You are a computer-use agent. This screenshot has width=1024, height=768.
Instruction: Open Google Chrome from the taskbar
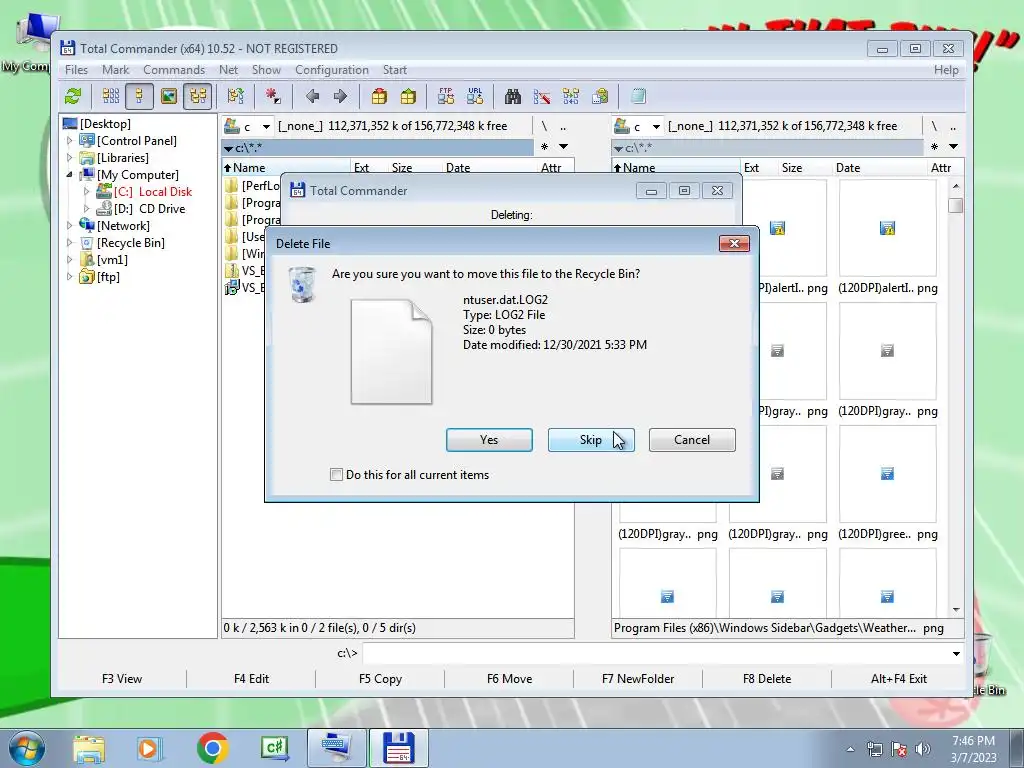tap(212, 748)
